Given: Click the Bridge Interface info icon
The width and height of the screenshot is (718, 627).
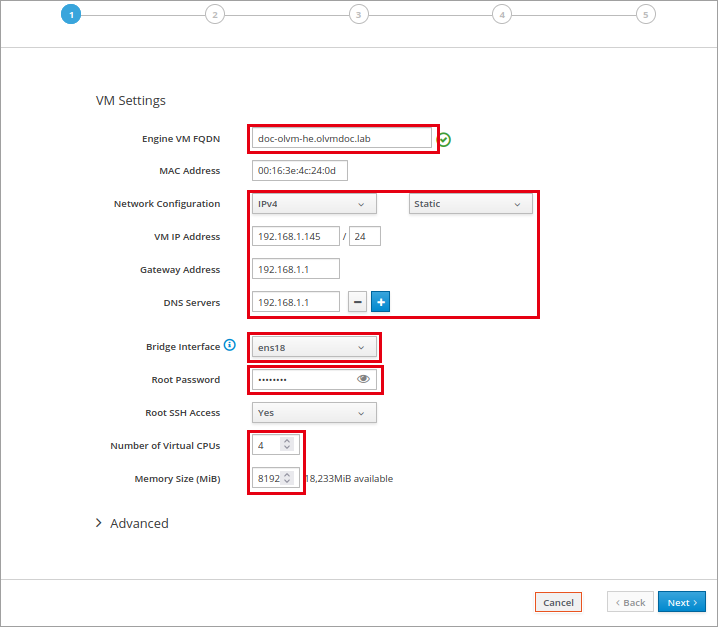Looking at the screenshot, I should pos(229,345).
